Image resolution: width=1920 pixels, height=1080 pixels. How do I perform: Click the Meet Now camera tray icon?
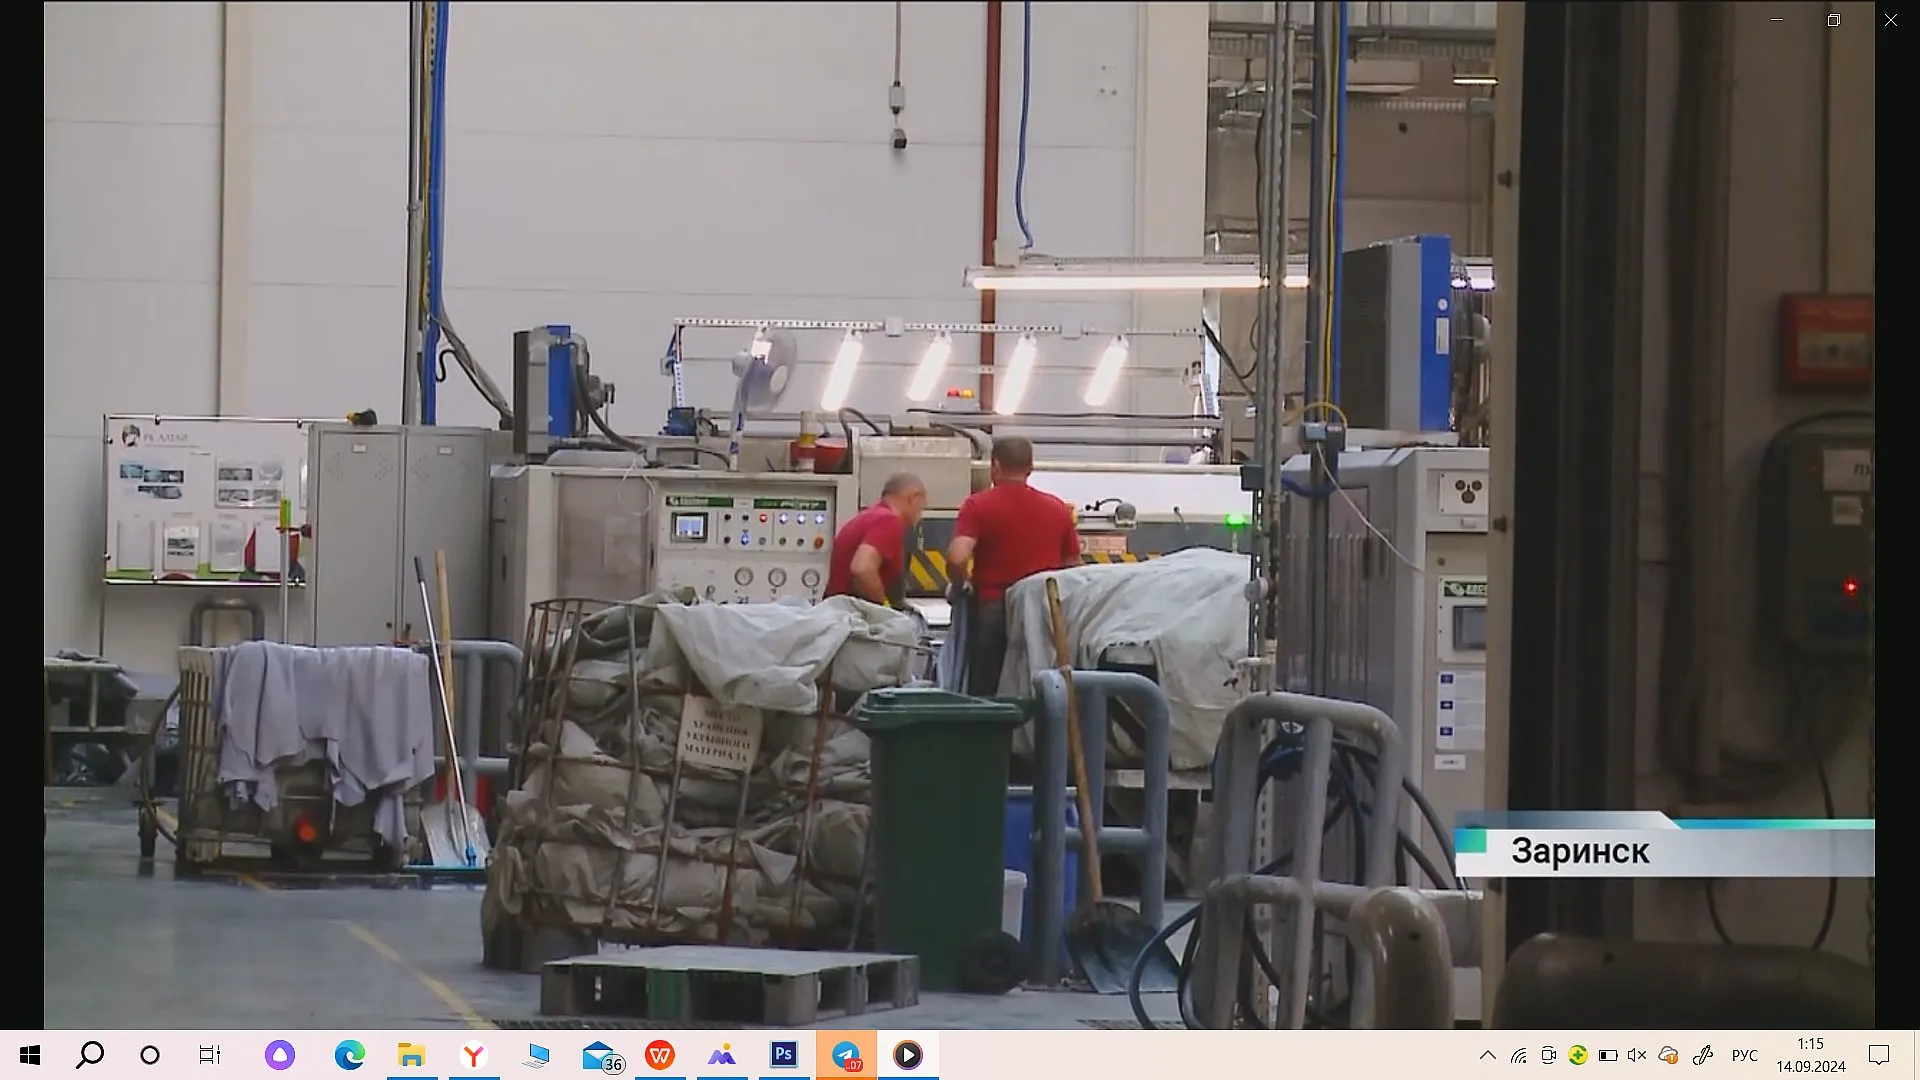click(1548, 1055)
